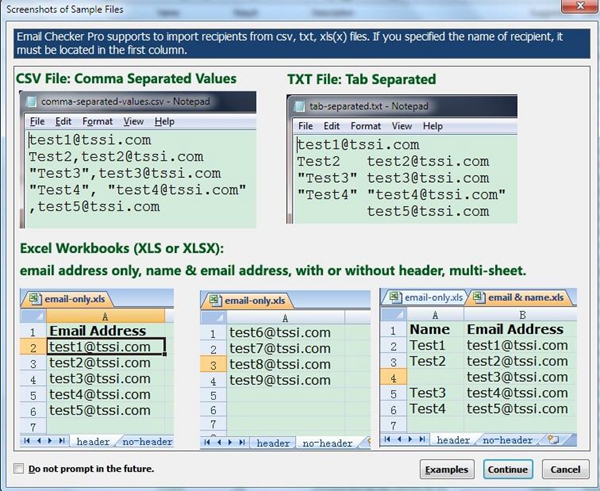Cancel the sample files dialog

pyautogui.click(x=564, y=469)
